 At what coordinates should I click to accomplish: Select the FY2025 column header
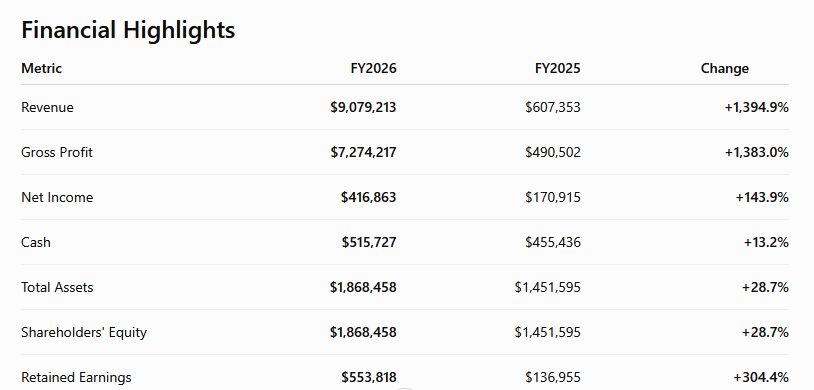(558, 69)
